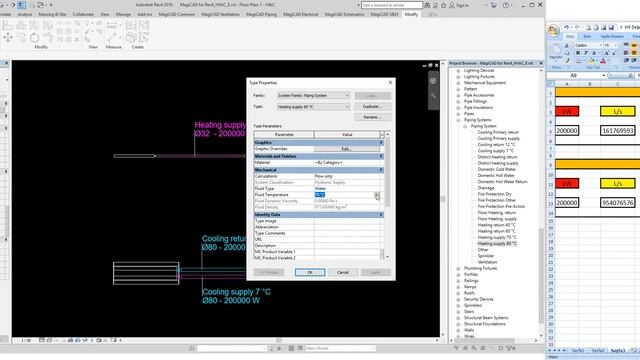
Task: Switch to the Modify ribbon tab
Action: [x=411, y=14]
